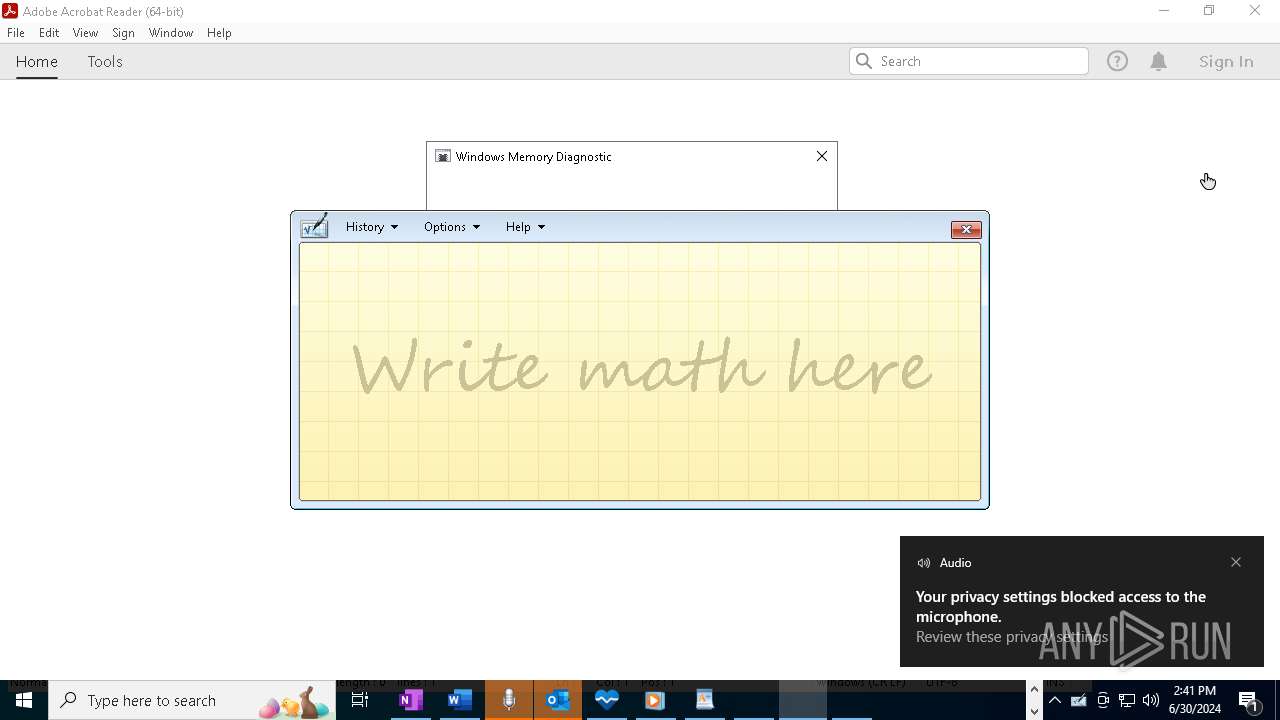
Task: Click the taskbar search box
Action: point(192,700)
